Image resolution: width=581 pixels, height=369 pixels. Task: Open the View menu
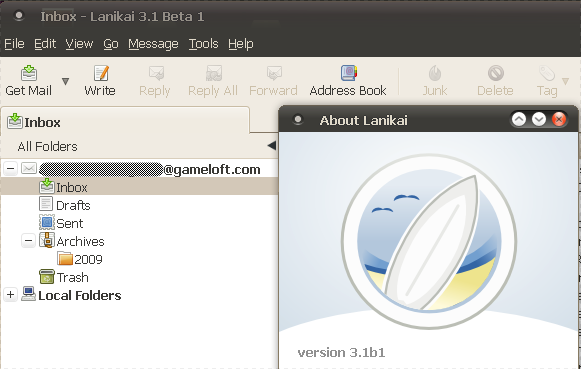[x=79, y=44]
